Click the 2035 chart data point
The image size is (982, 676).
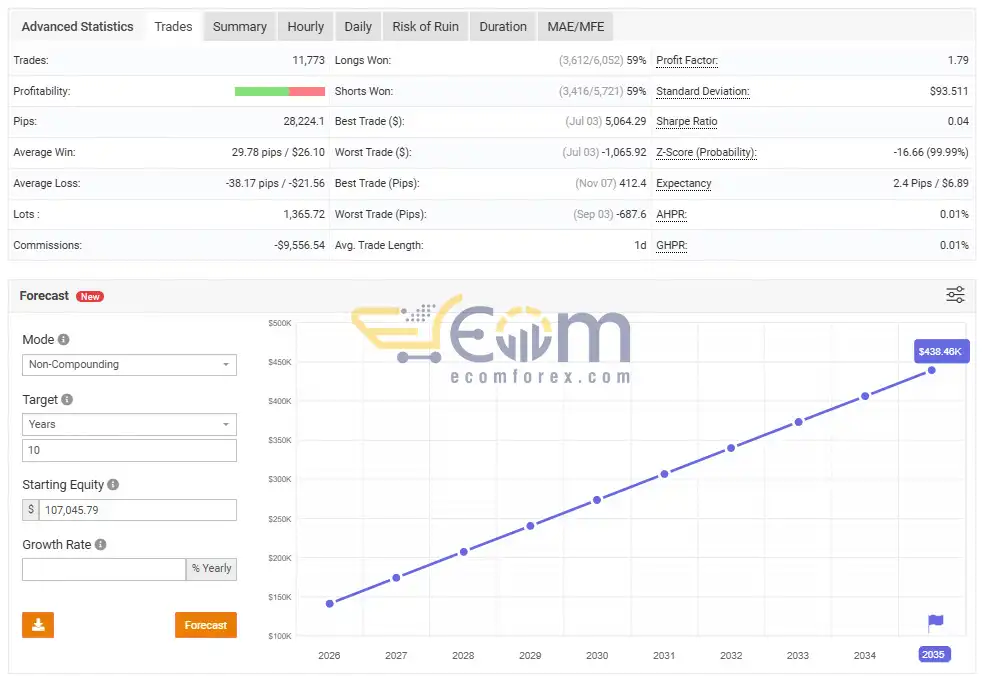pyautogui.click(x=932, y=370)
